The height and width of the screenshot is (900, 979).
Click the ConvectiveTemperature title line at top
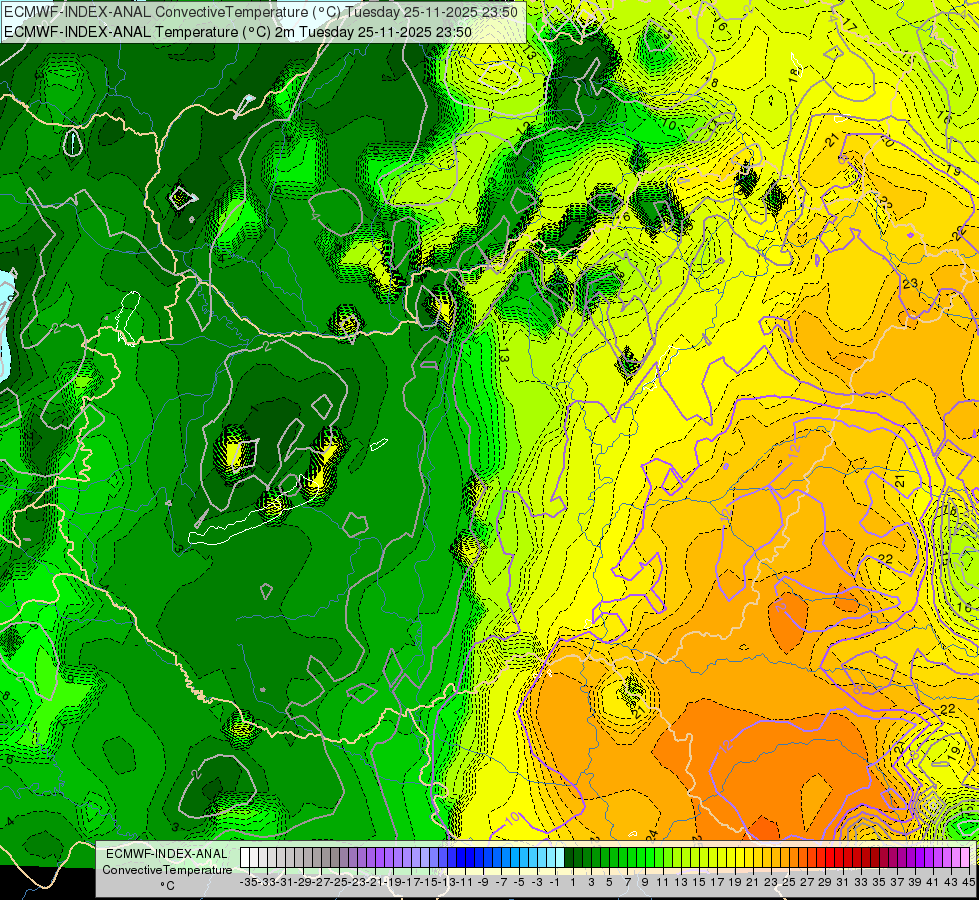[261, 12]
